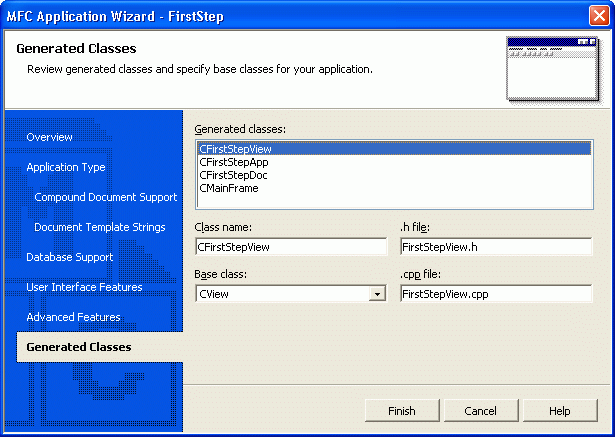The width and height of the screenshot is (615, 437).
Task: Go to User Interface Features page
Action: [84, 287]
